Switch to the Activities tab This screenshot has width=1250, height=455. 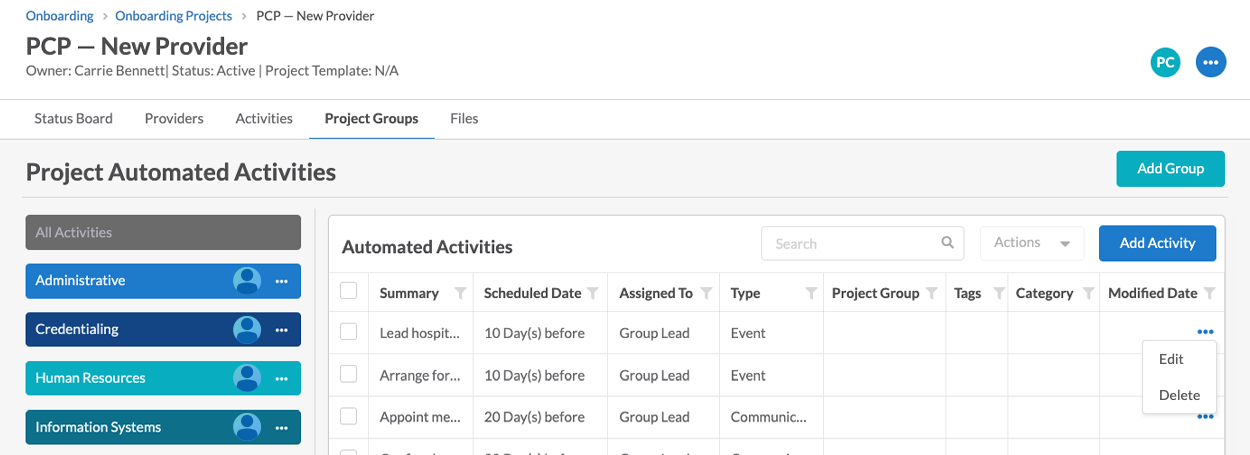[x=264, y=118]
